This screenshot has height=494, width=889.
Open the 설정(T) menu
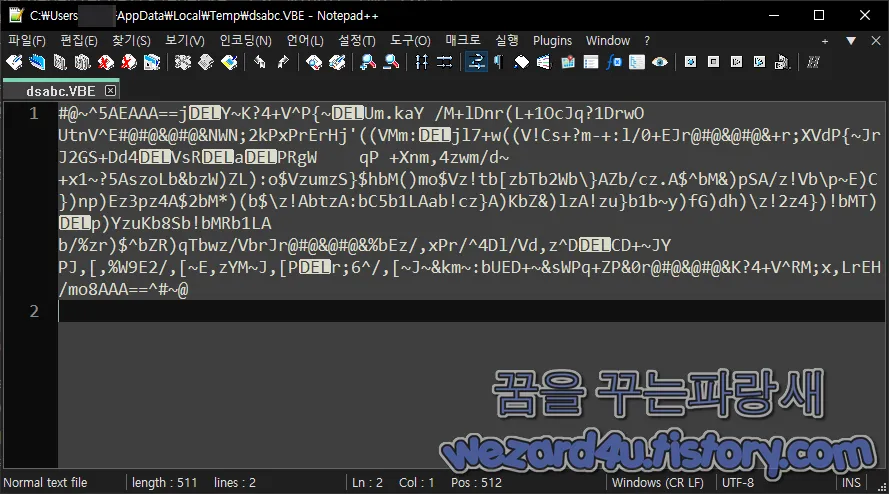click(x=357, y=41)
